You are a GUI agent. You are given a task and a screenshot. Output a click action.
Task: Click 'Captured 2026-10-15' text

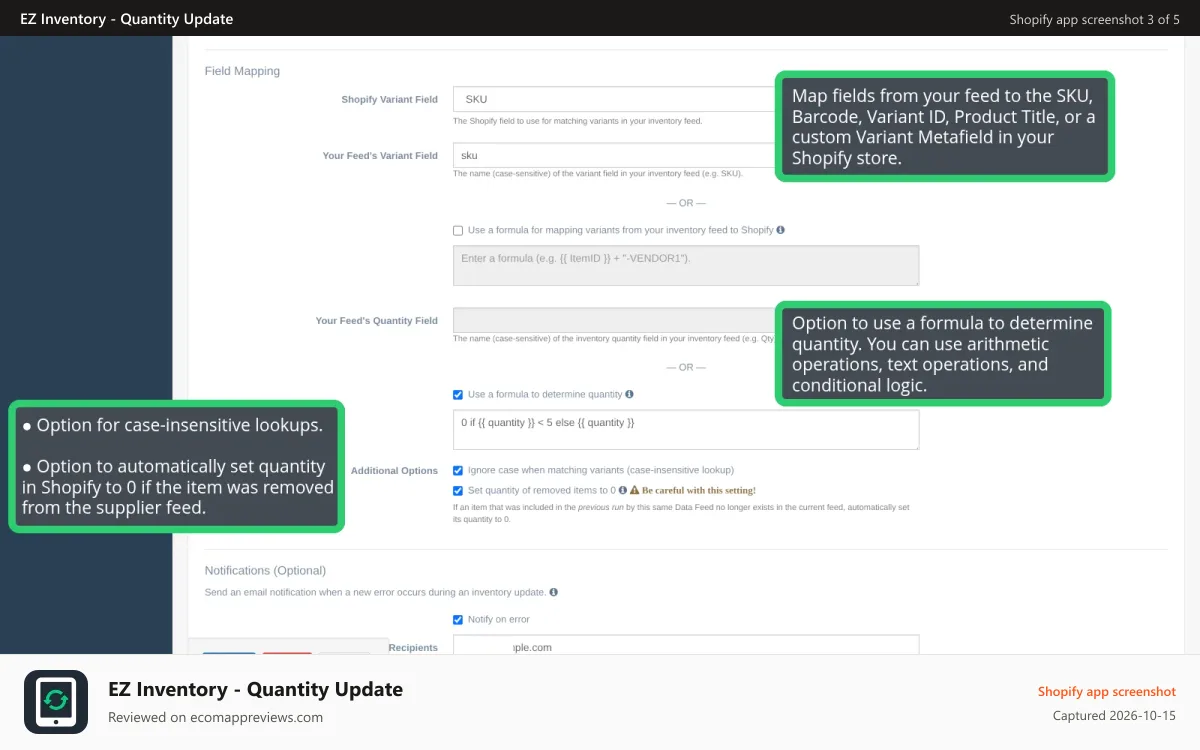[x=1114, y=716]
